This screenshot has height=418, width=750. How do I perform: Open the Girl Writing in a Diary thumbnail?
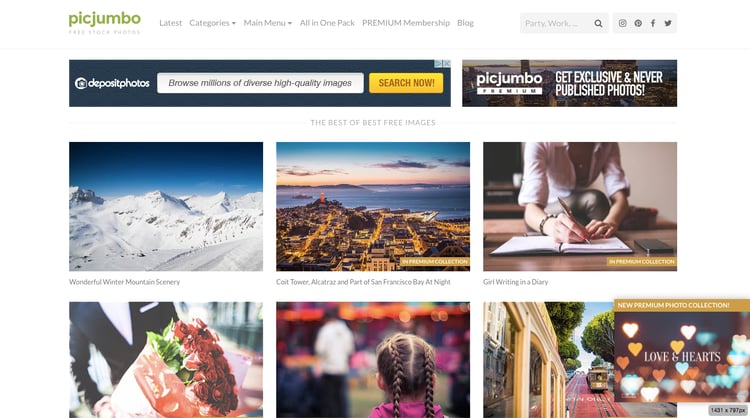point(580,206)
